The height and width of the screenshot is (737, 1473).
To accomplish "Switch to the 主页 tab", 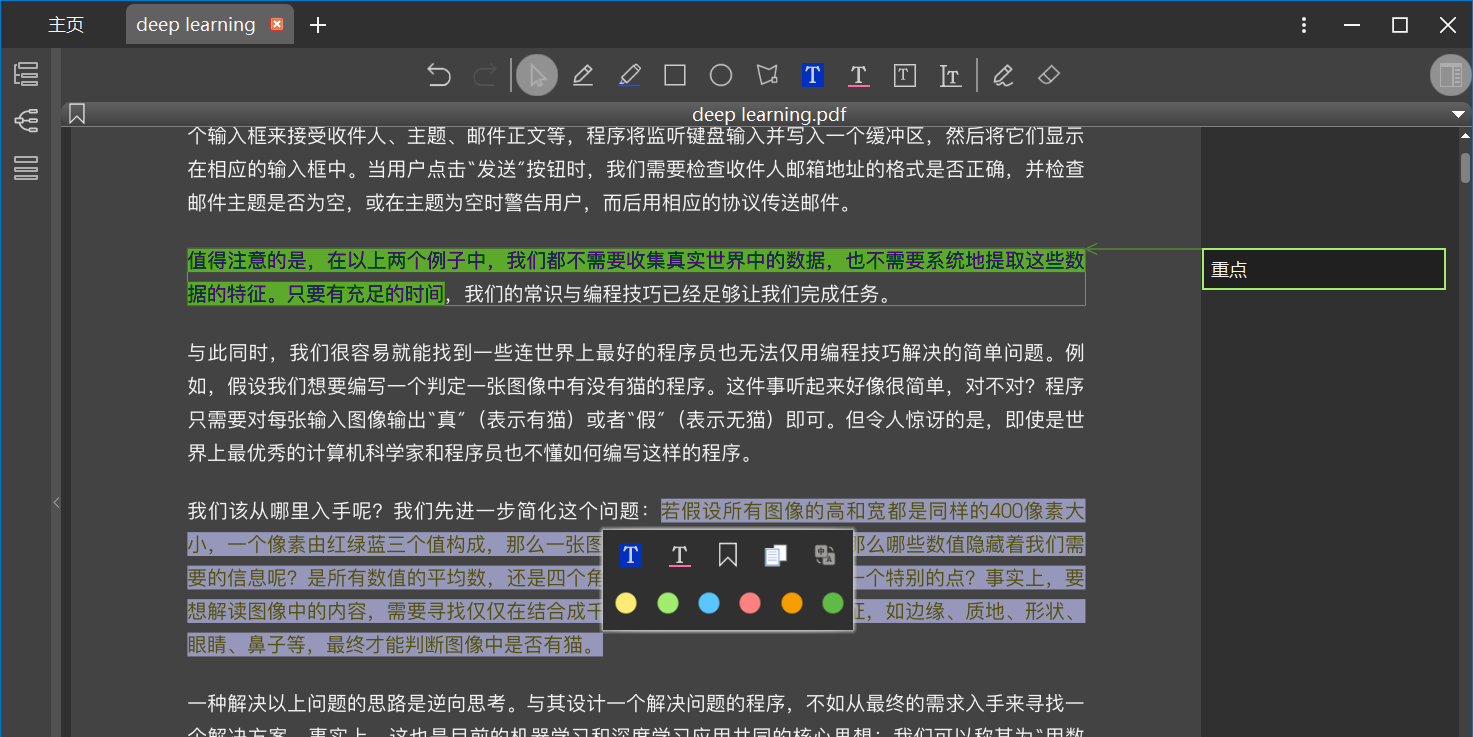I will pos(66,25).
